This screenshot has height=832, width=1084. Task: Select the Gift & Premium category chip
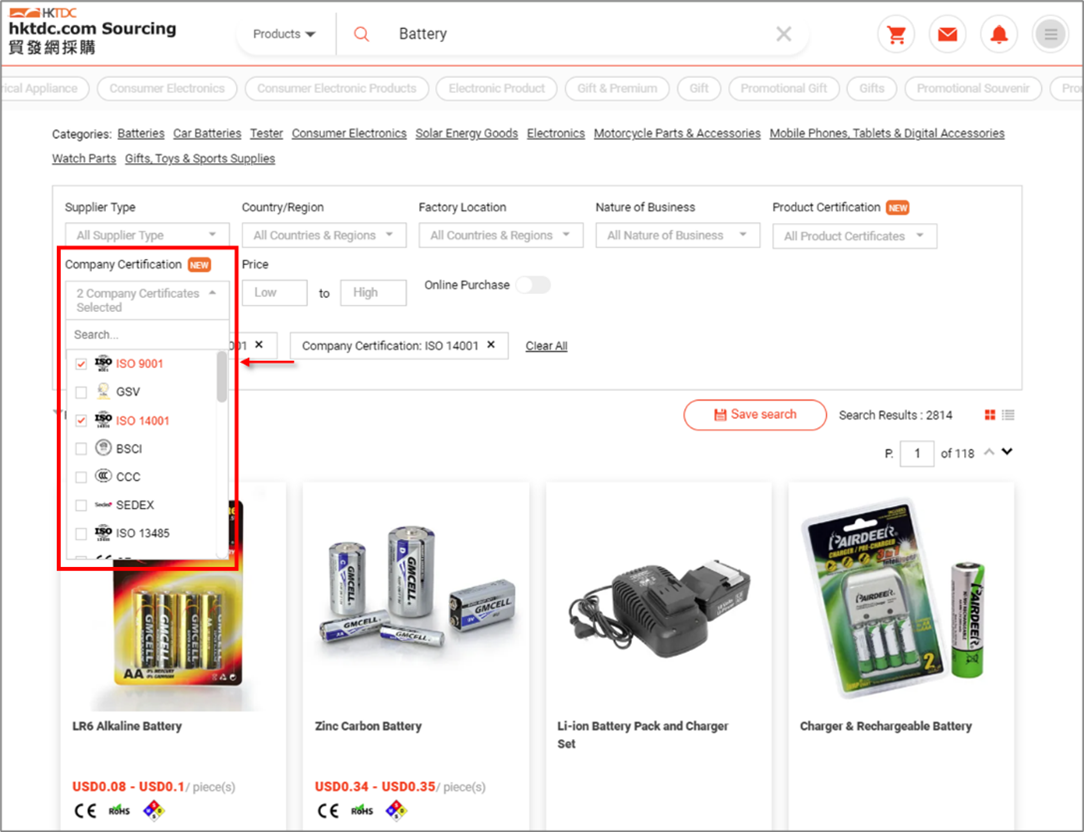(x=617, y=88)
